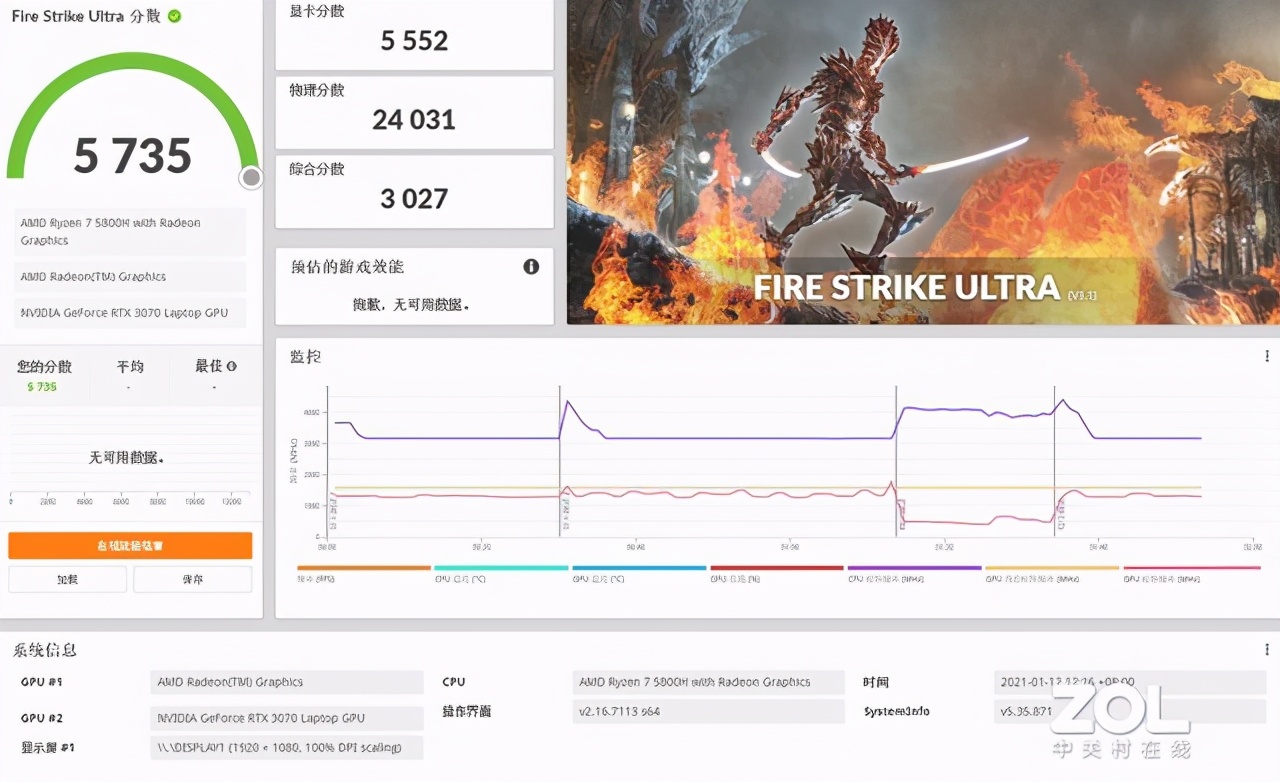Toggle the blue GPU temperature legend series

(639, 573)
